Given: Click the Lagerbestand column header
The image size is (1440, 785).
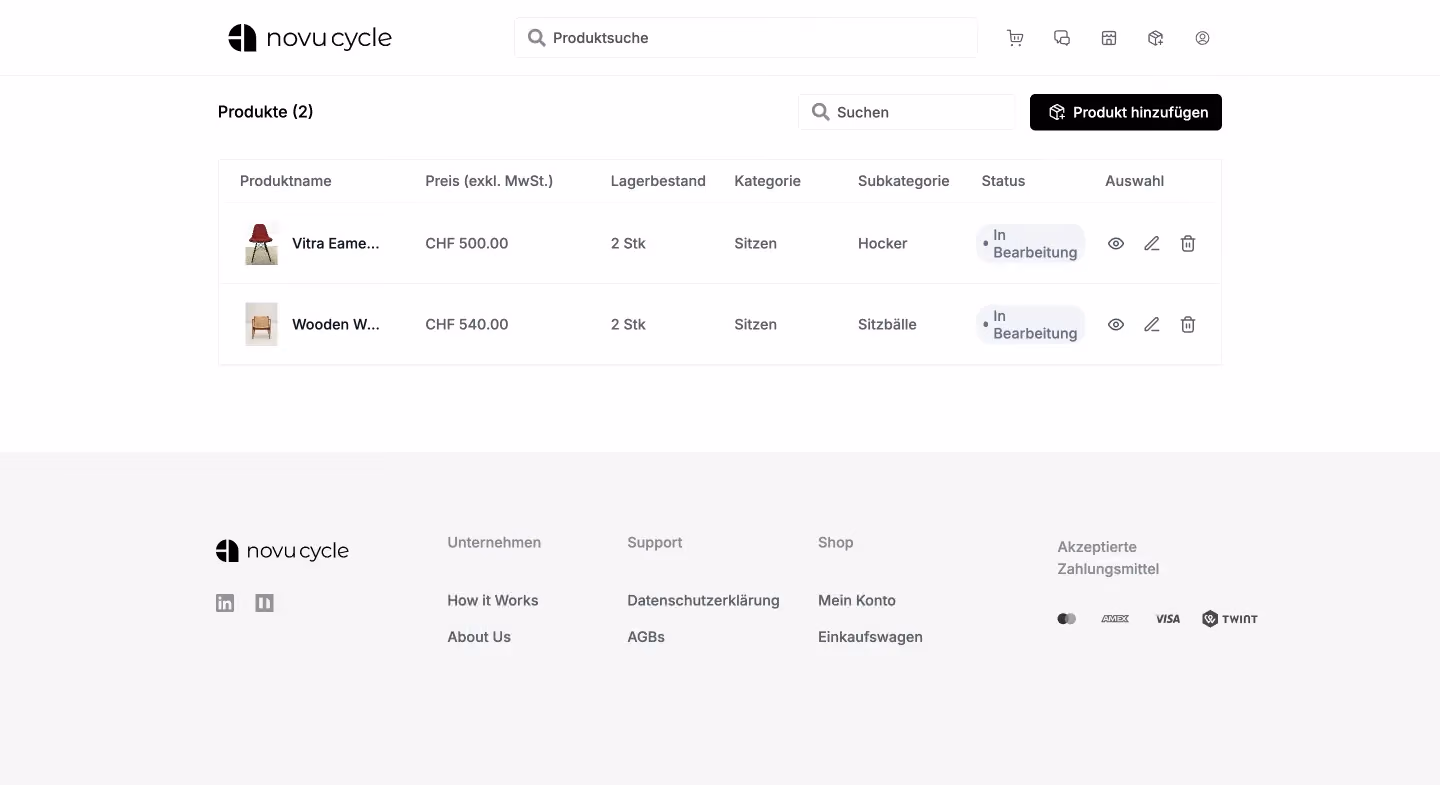Looking at the screenshot, I should point(658,181).
